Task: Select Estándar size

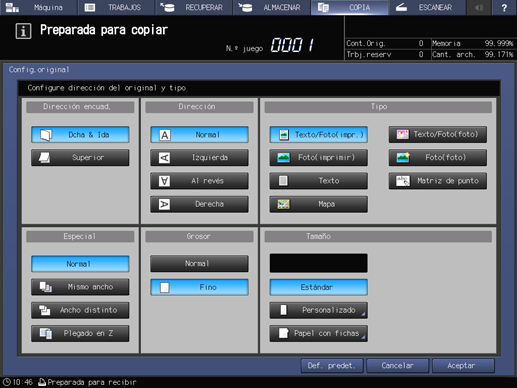Action: click(x=318, y=287)
